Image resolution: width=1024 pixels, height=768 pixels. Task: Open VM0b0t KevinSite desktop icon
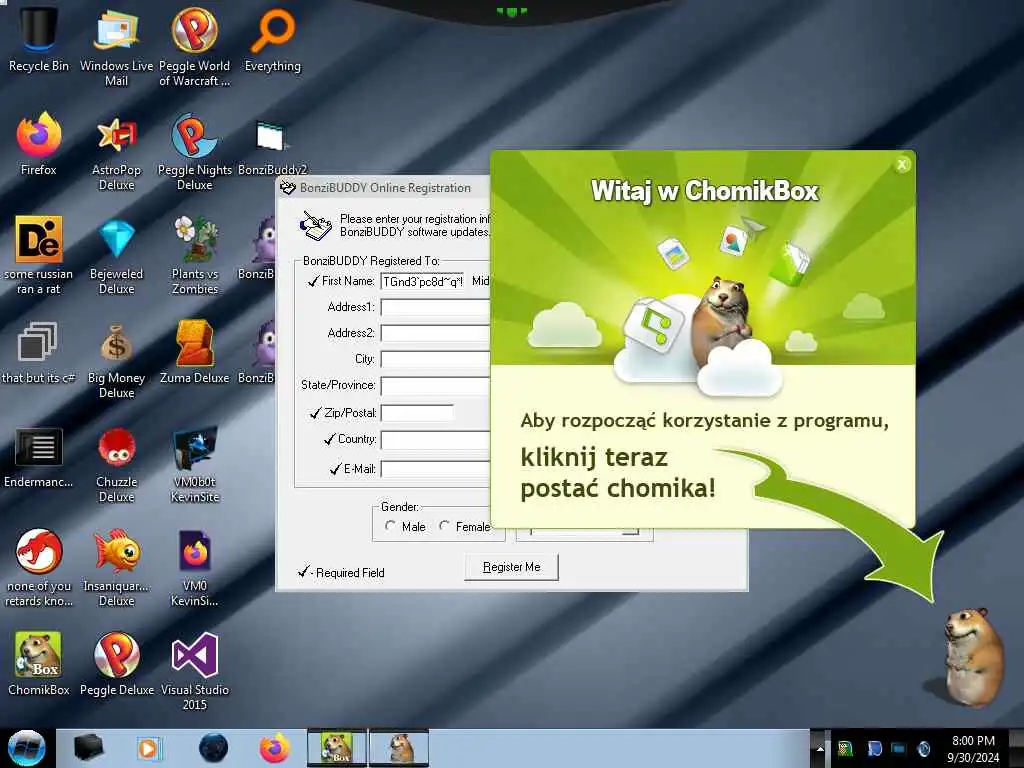click(195, 464)
